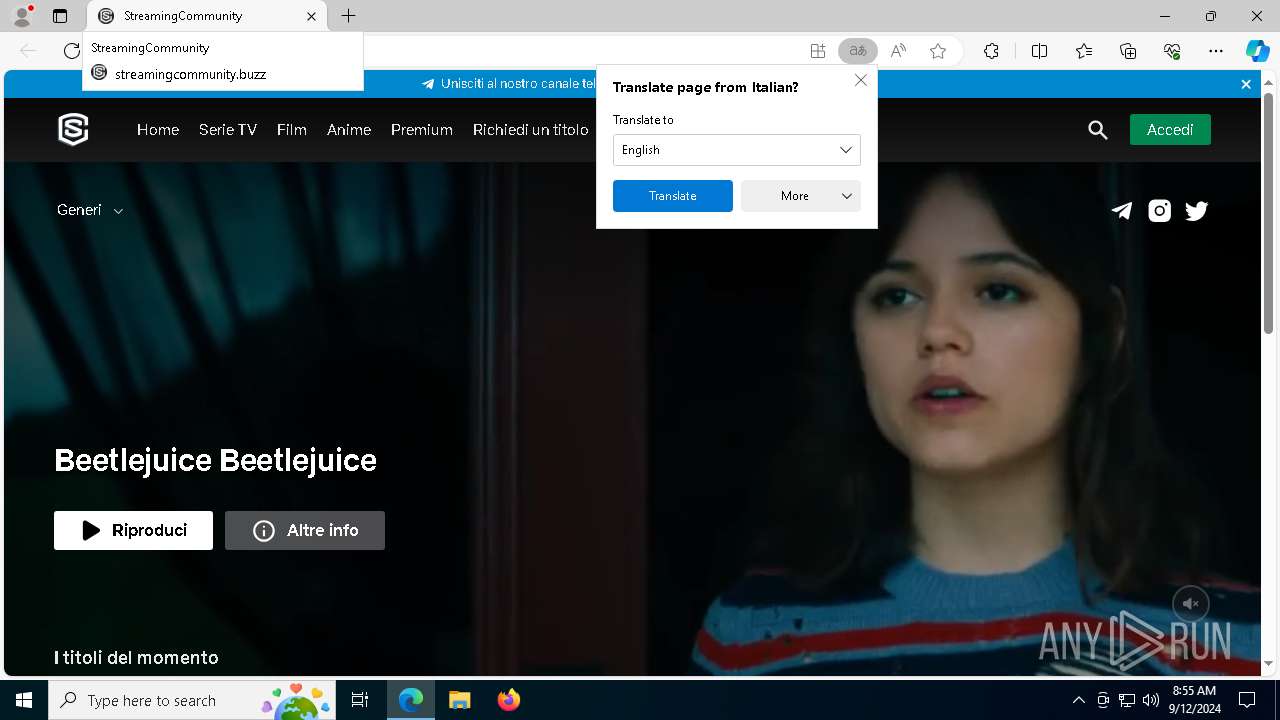This screenshot has width=1280, height=720.
Task: Close the Translate popup
Action: tap(860, 80)
